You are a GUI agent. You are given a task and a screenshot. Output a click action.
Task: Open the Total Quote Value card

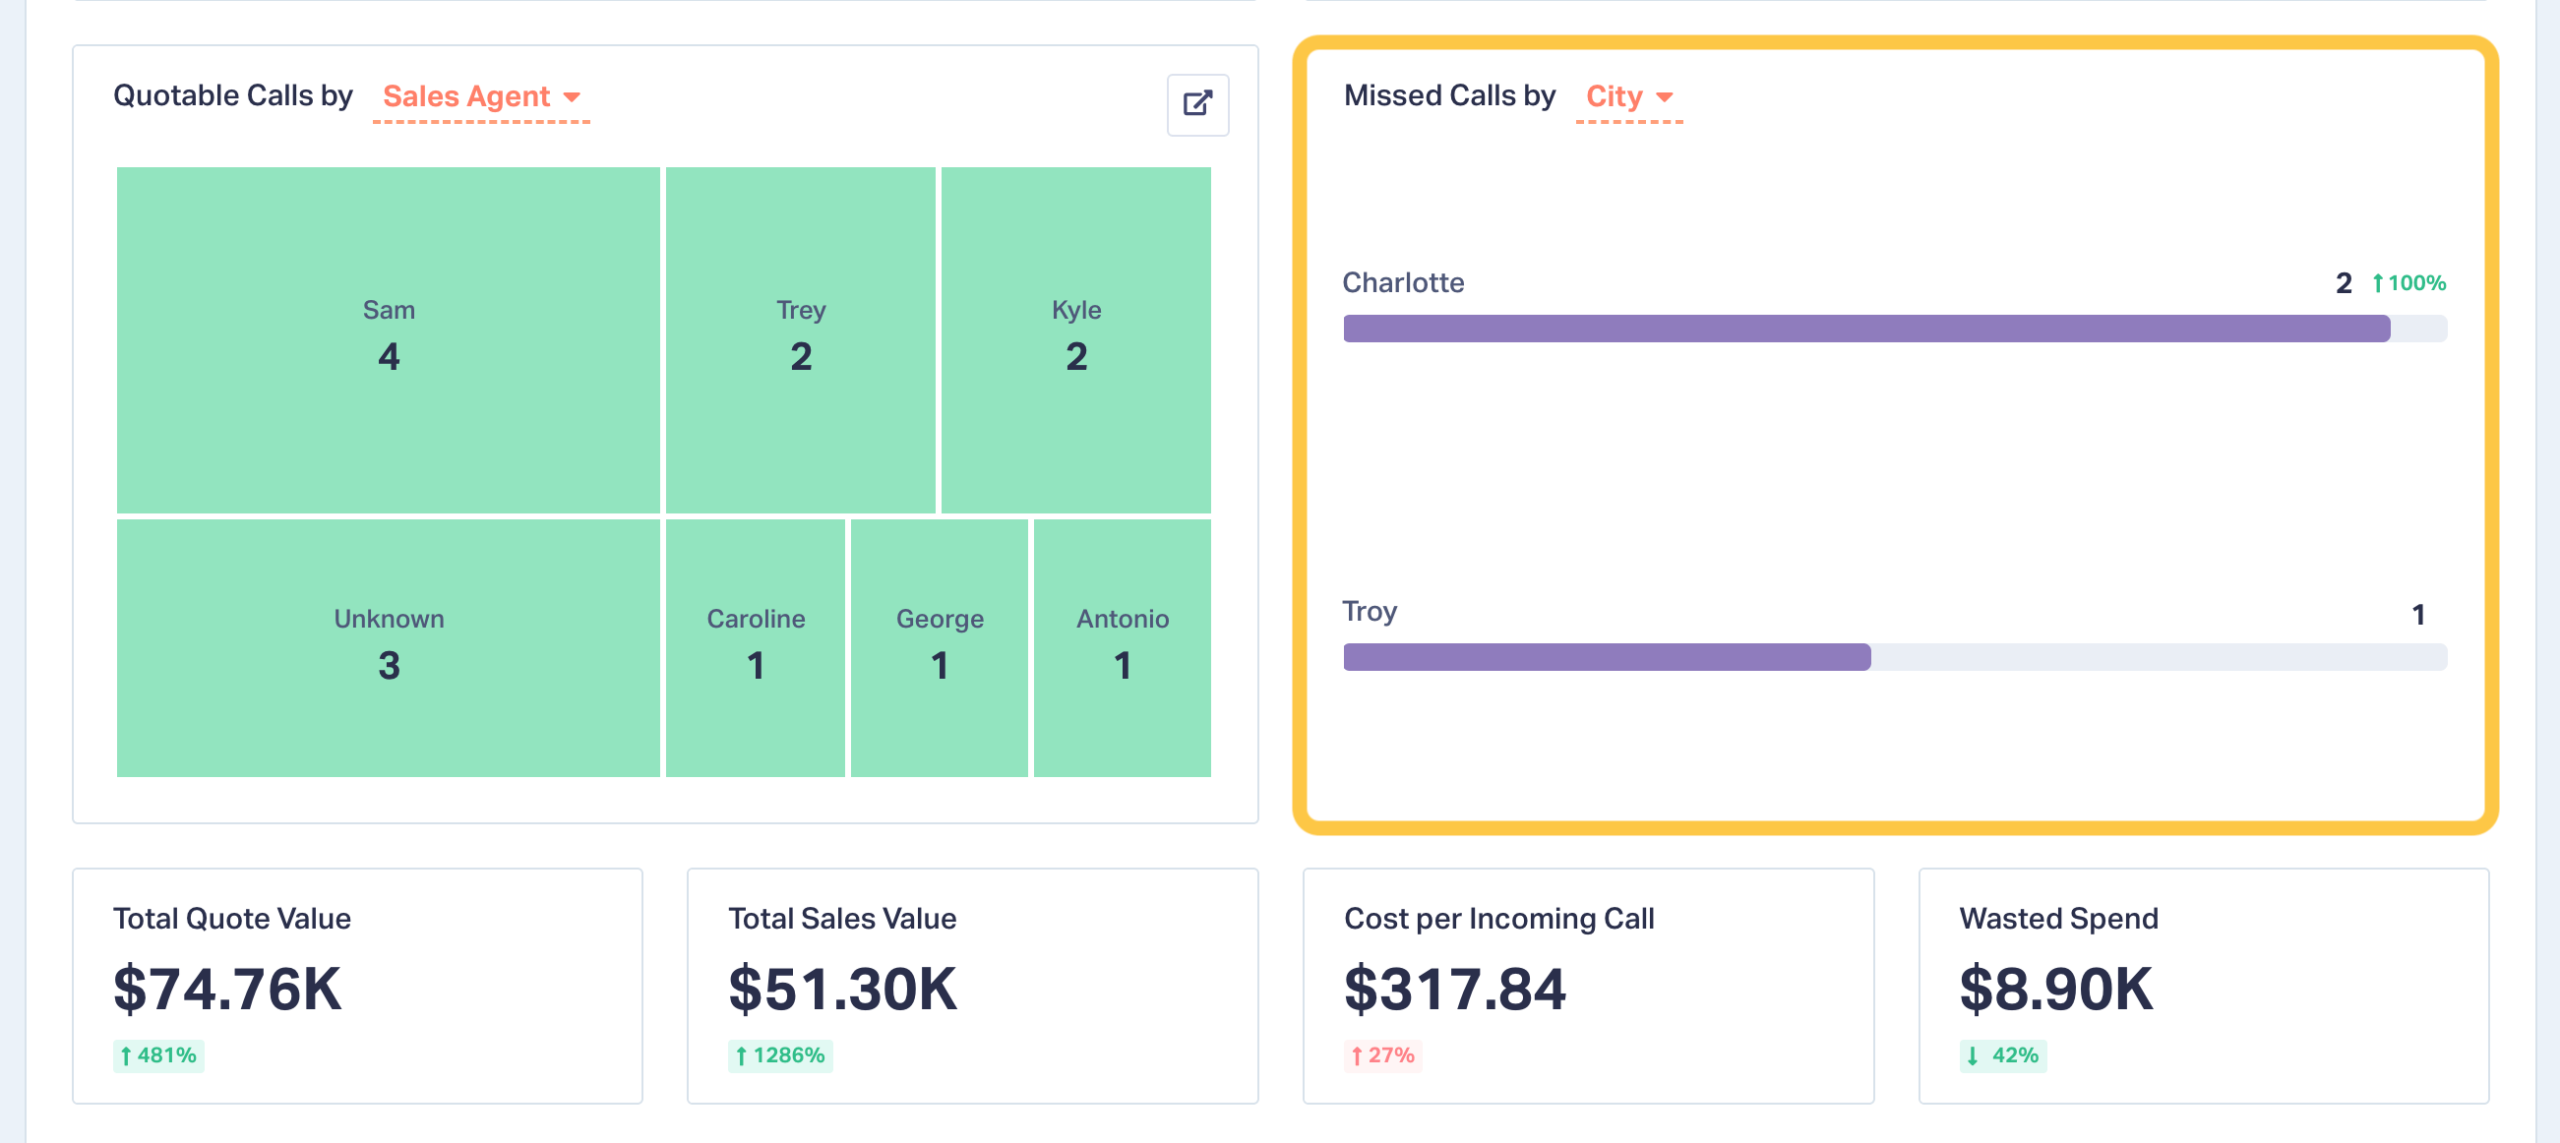[357, 985]
